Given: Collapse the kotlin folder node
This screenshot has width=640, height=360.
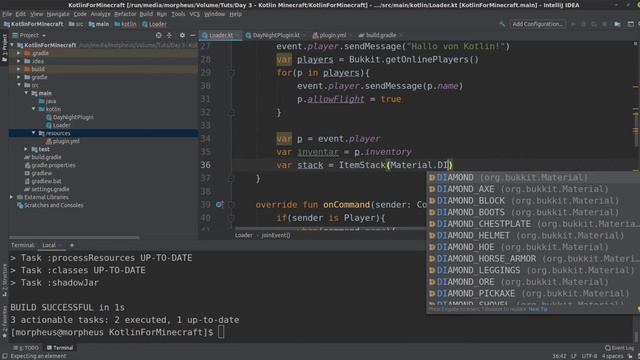Looking at the screenshot, I should click(x=33, y=109).
